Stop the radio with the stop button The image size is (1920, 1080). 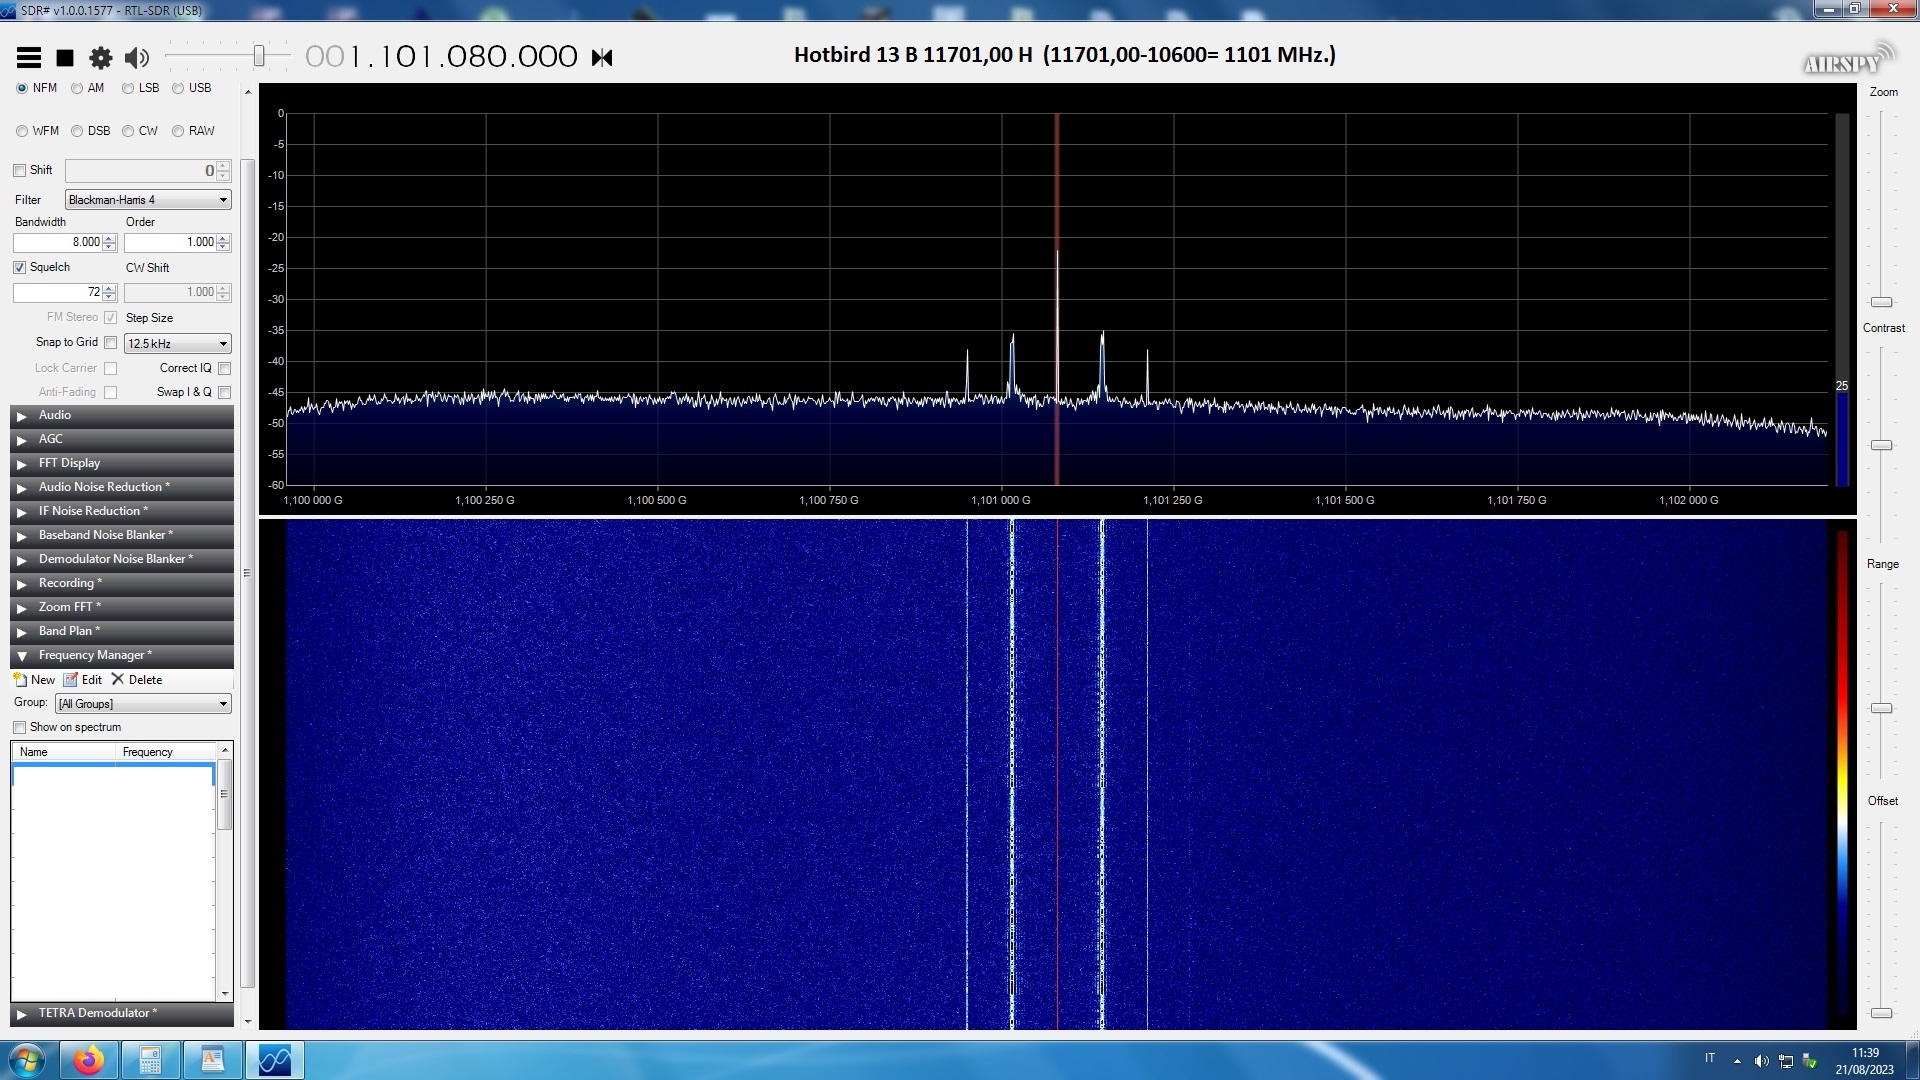click(x=65, y=58)
